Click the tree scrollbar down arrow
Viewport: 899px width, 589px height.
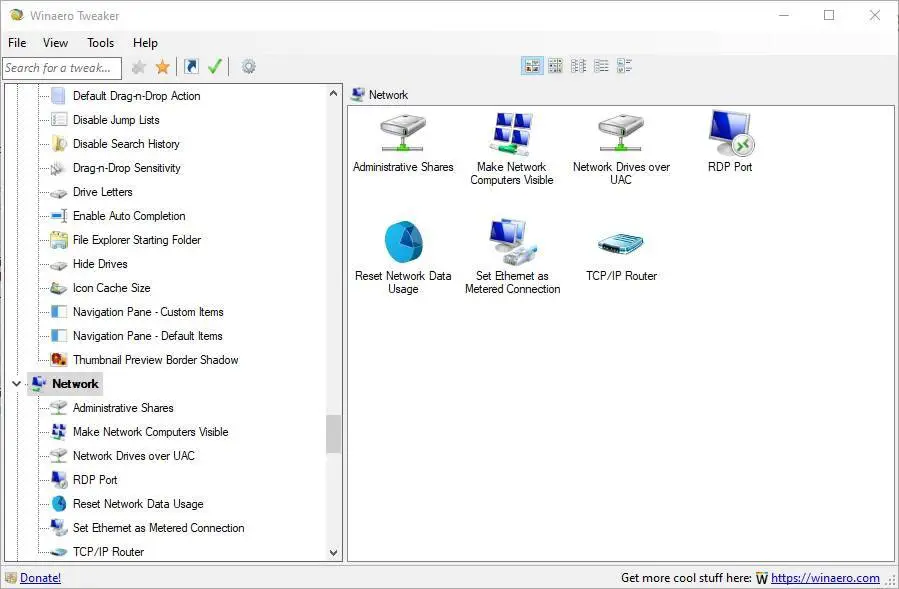pos(334,553)
